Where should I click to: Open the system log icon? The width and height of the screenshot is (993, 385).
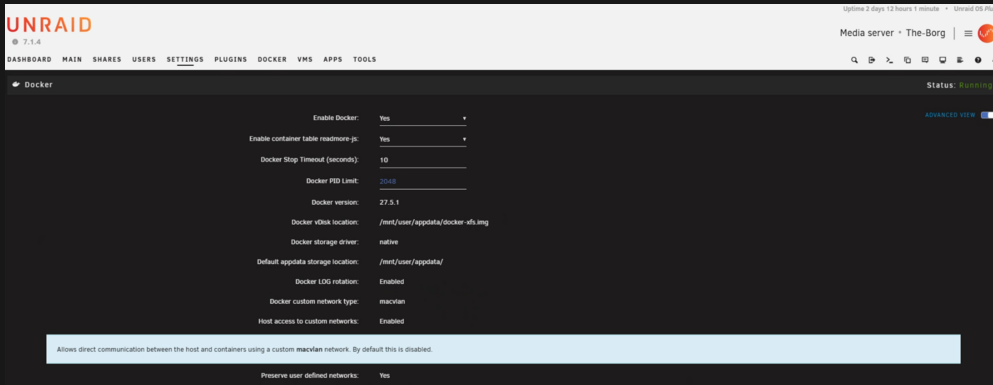click(960, 60)
